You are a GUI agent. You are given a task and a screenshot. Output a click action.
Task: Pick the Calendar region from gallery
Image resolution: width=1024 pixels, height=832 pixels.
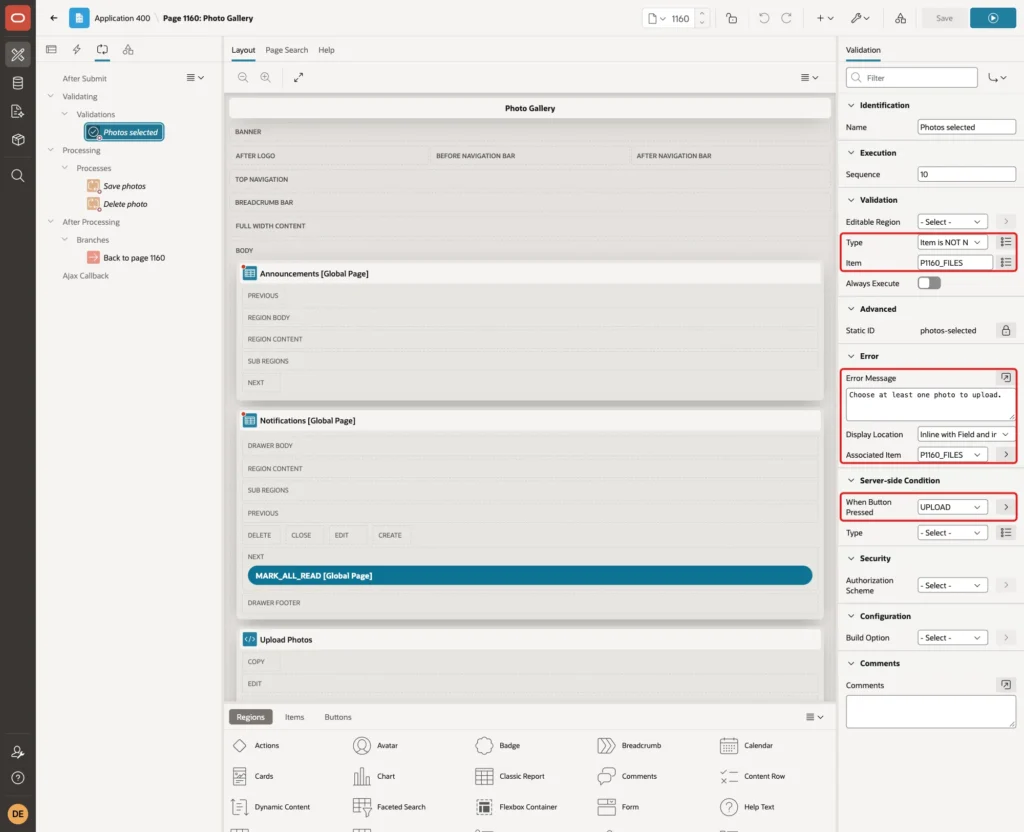746,745
